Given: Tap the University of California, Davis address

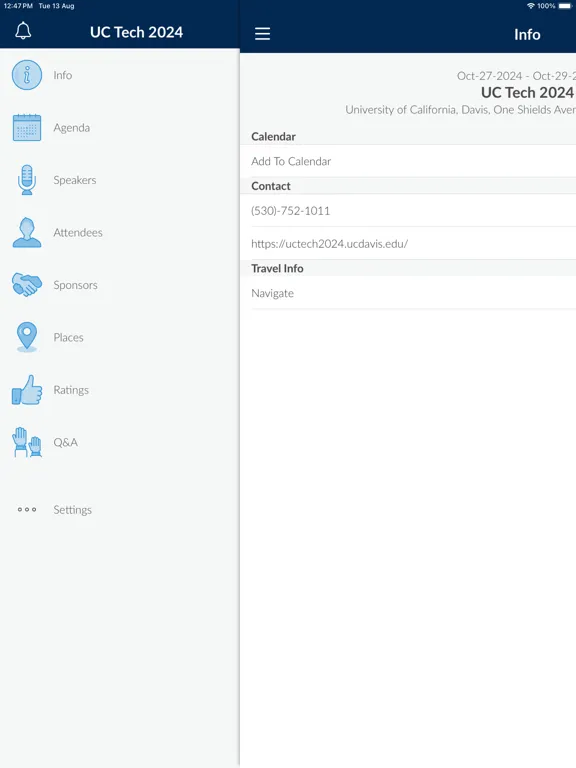Looking at the screenshot, I should [x=460, y=110].
